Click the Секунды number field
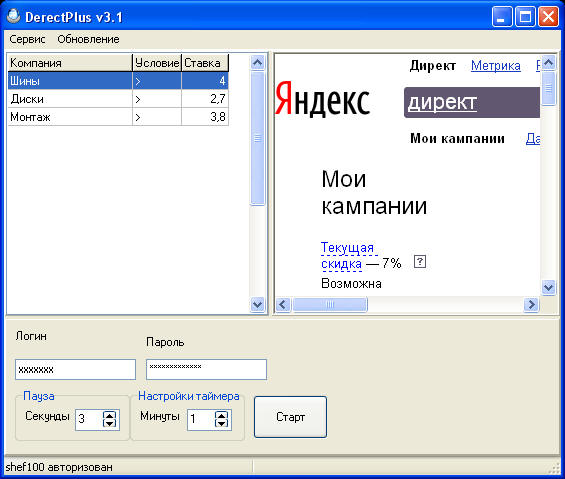The height and width of the screenshot is (479, 565). [x=89, y=420]
